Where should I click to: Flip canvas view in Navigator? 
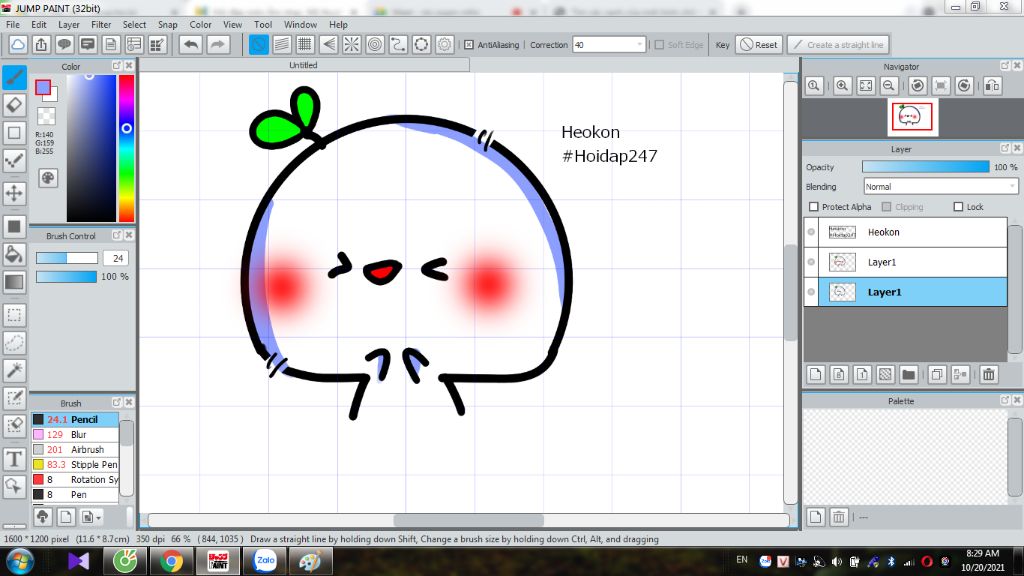click(992, 86)
